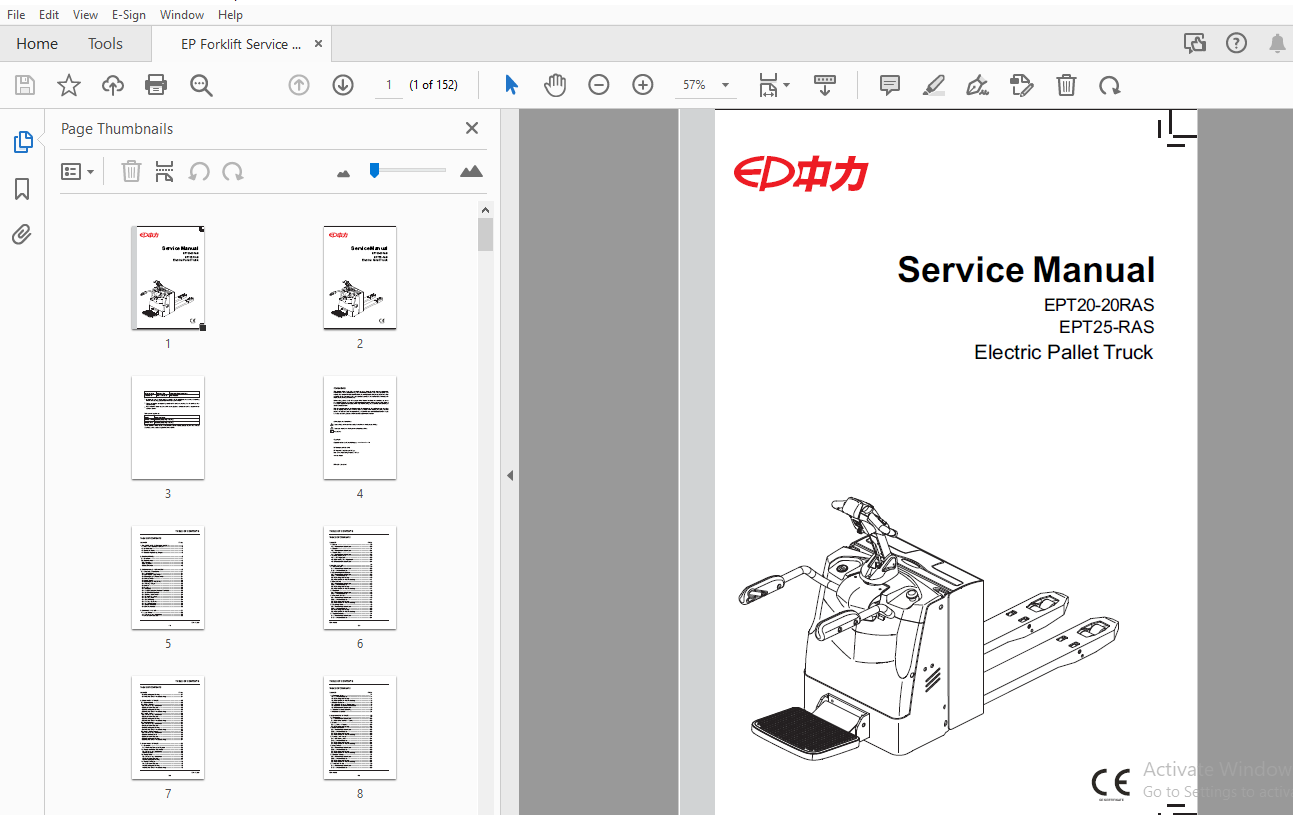Image resolution: width=1293 pixels, height=815 pixels.
Task: Click thumbnails panel scroll up arrow
Action: coord(486,210)
